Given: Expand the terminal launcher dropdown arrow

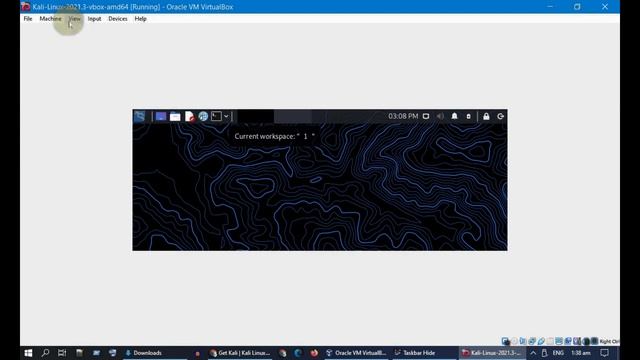Looking at the screenshot, I should [226, 116].
